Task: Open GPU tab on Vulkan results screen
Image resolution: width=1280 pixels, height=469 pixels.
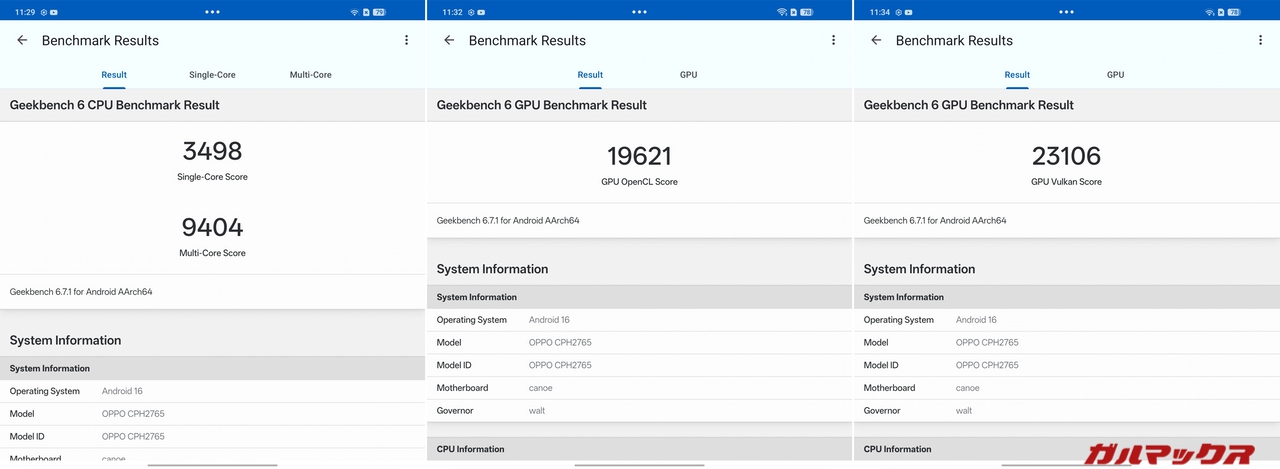Action: click(1115, 75)
